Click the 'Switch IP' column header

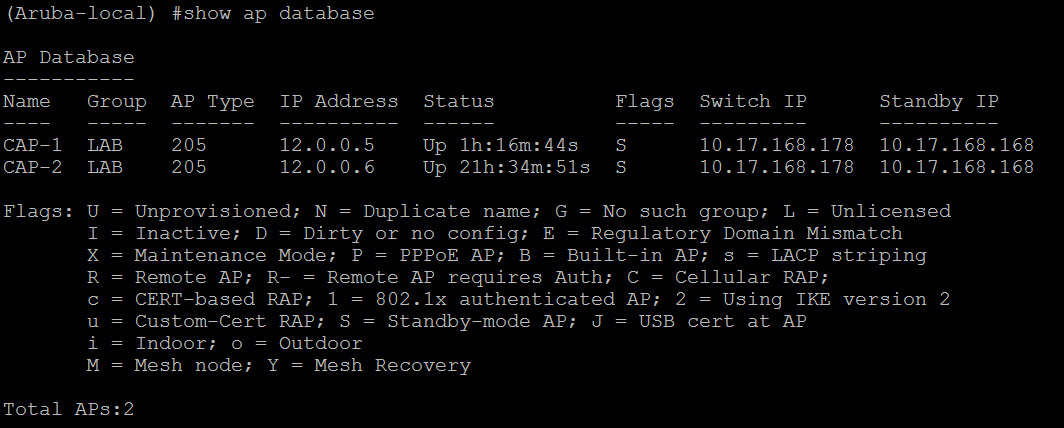click(x=753, y=102)
